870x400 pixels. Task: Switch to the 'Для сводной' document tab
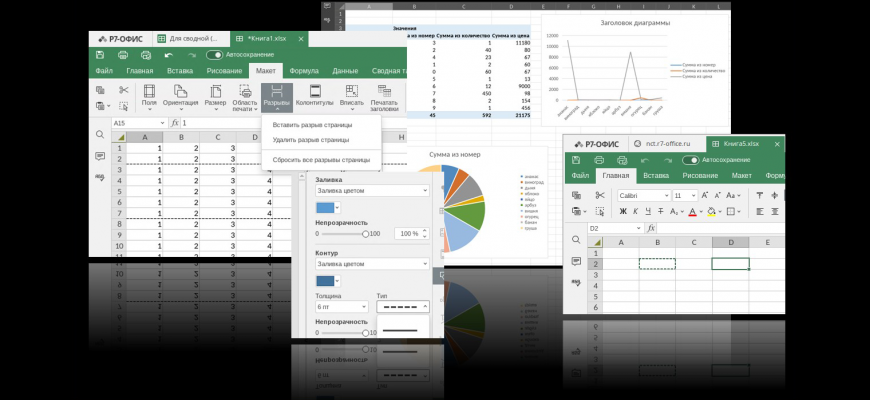(192, 39)
